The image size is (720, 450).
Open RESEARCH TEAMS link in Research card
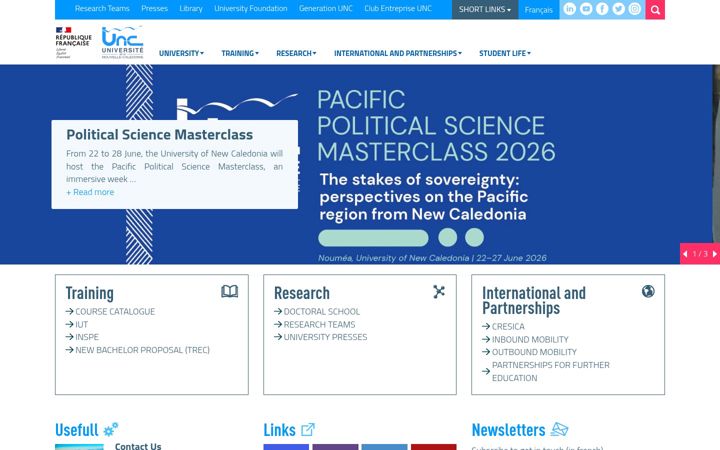pyautogui.click(x=319, y=324)
